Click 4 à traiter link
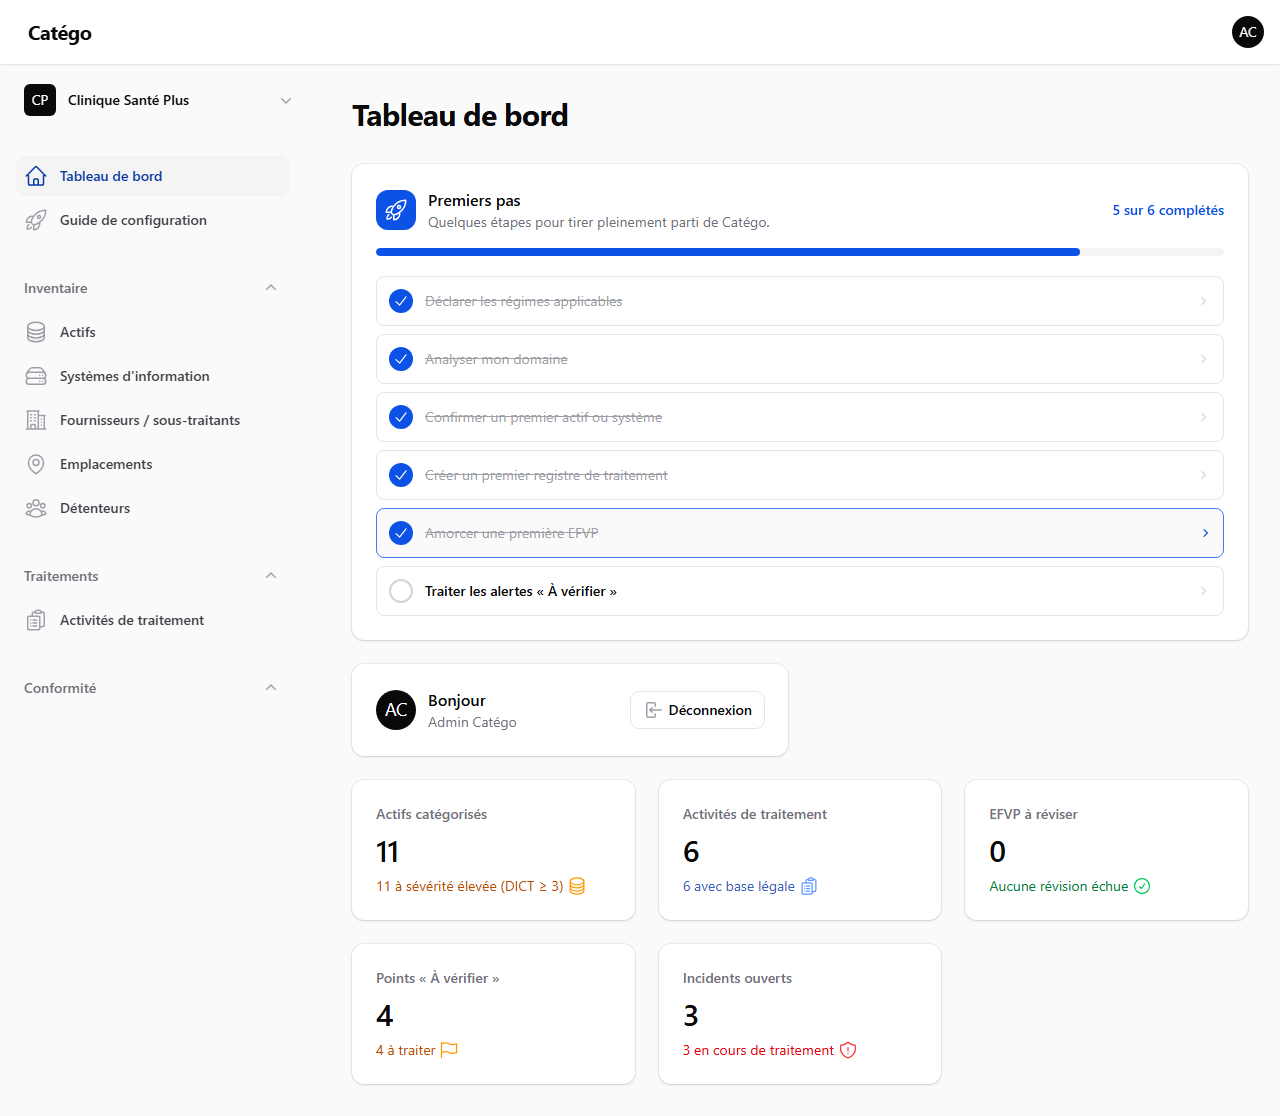Screen dimensions: 1280x1116 pyautogui.click(x=405, y=1050)
